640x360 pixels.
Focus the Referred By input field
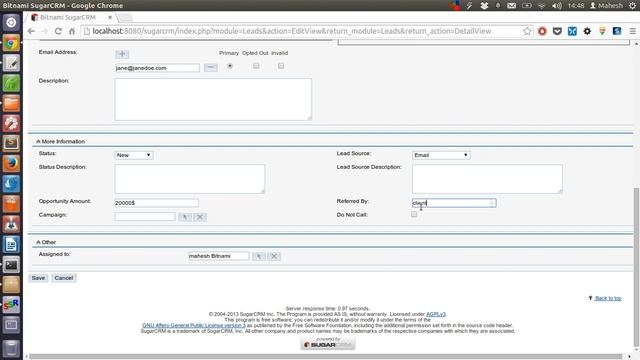point(454,203)
